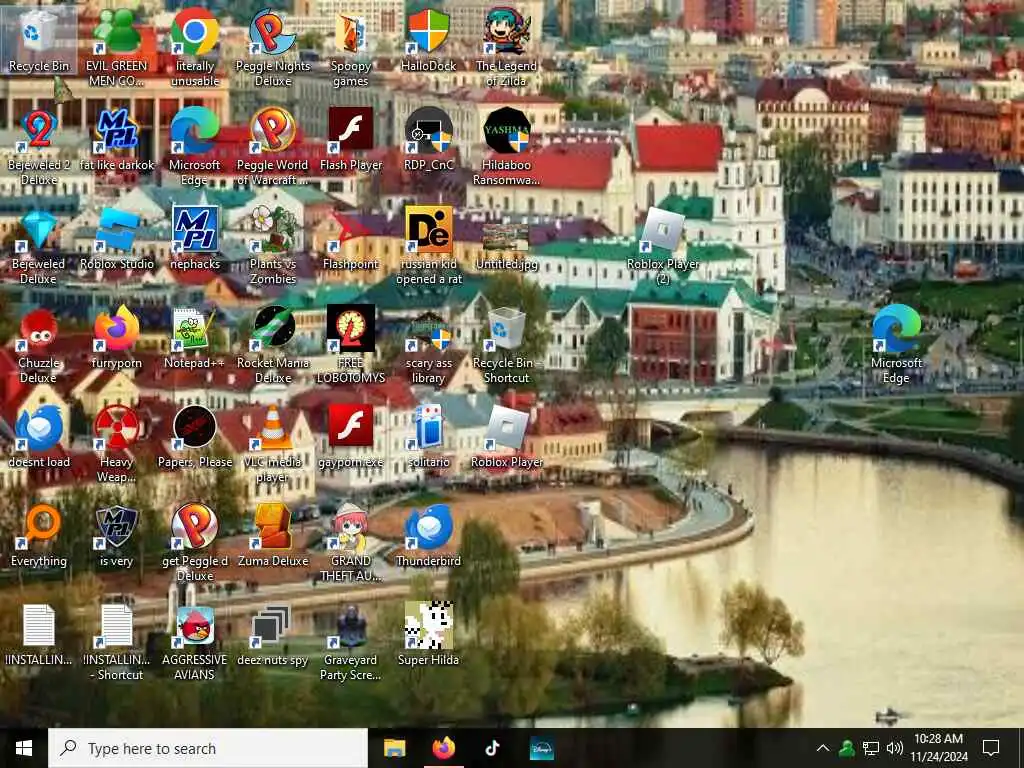Open Disney+ from the taskbar
1024x768 pixels.
541,748
